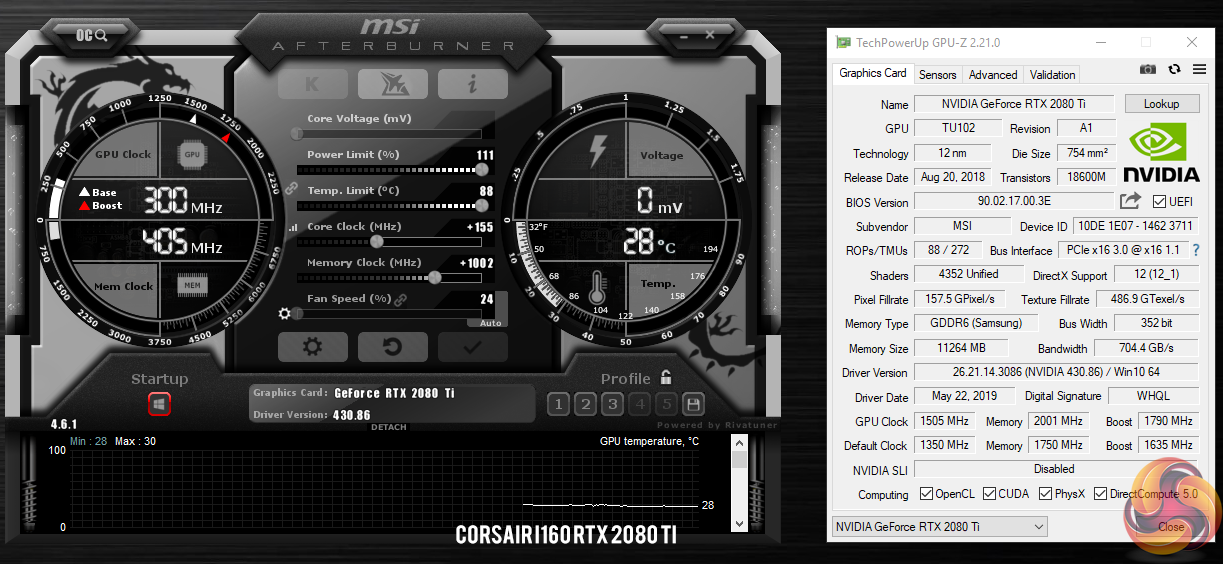
Task: Click the BIOS share/export icon in GPU-Z
Action: [1130, 201]
